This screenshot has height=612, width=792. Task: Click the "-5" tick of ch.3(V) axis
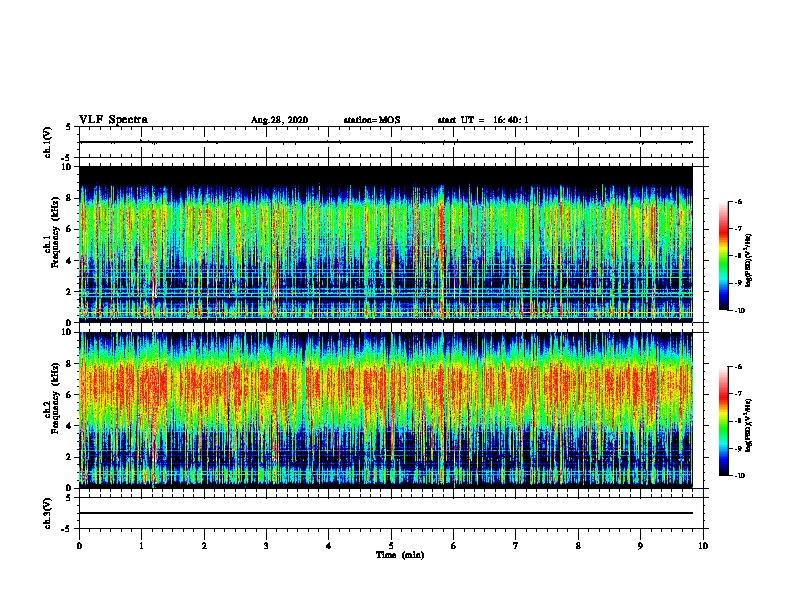pyautogui.click(x=67, y=529)
